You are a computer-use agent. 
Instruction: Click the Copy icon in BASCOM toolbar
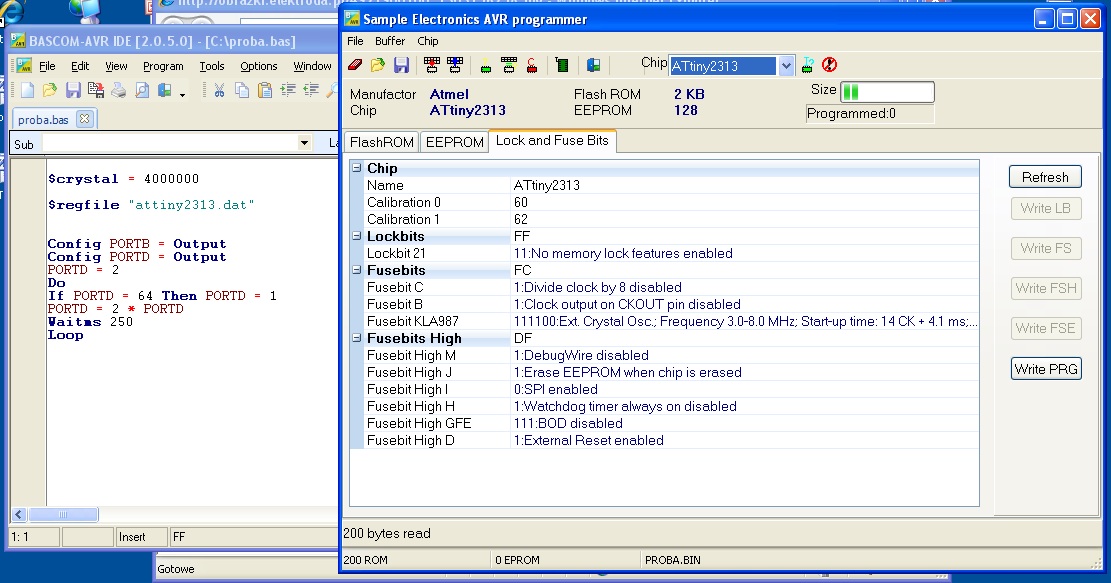coord(242,90)
